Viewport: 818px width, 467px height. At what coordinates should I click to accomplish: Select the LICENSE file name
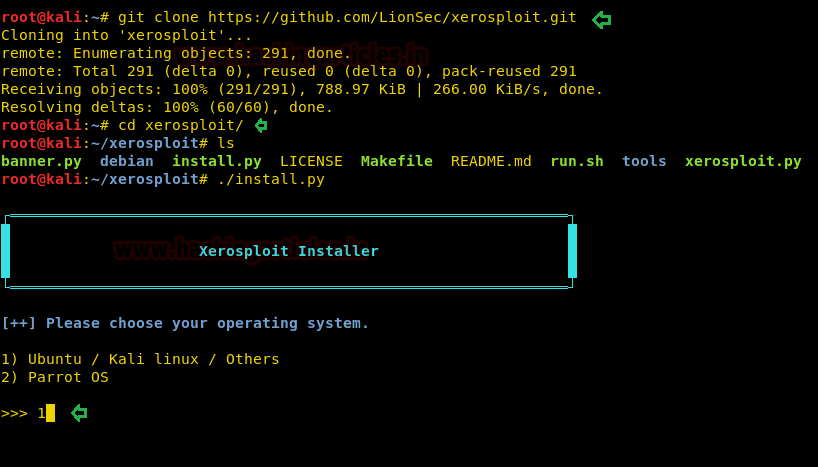coord(311,161)
